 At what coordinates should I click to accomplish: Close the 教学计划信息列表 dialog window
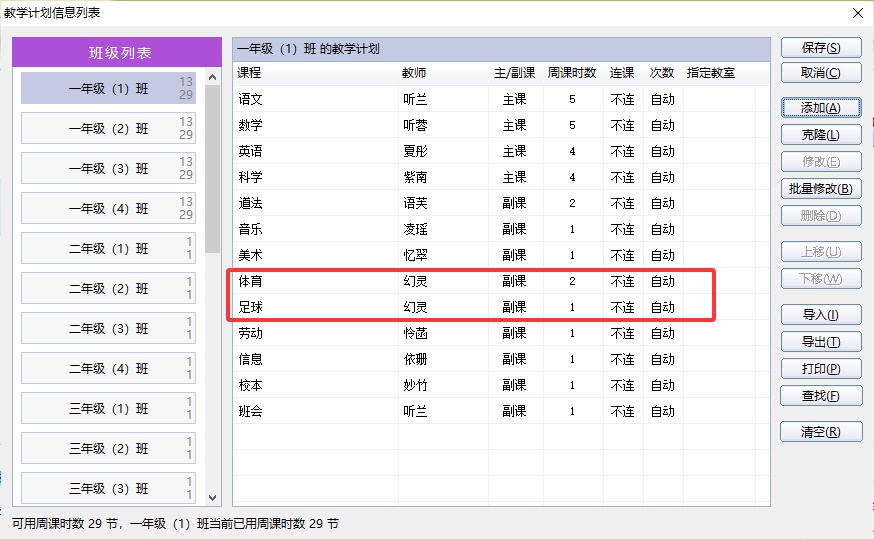point(857,13)
